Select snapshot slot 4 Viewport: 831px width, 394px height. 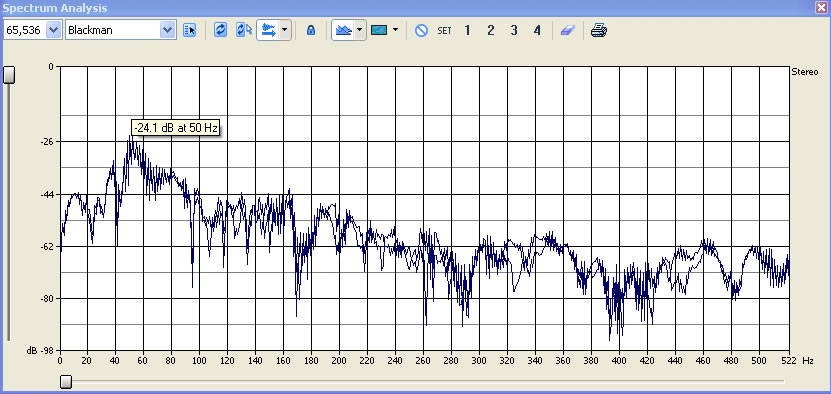pos(537,30)
